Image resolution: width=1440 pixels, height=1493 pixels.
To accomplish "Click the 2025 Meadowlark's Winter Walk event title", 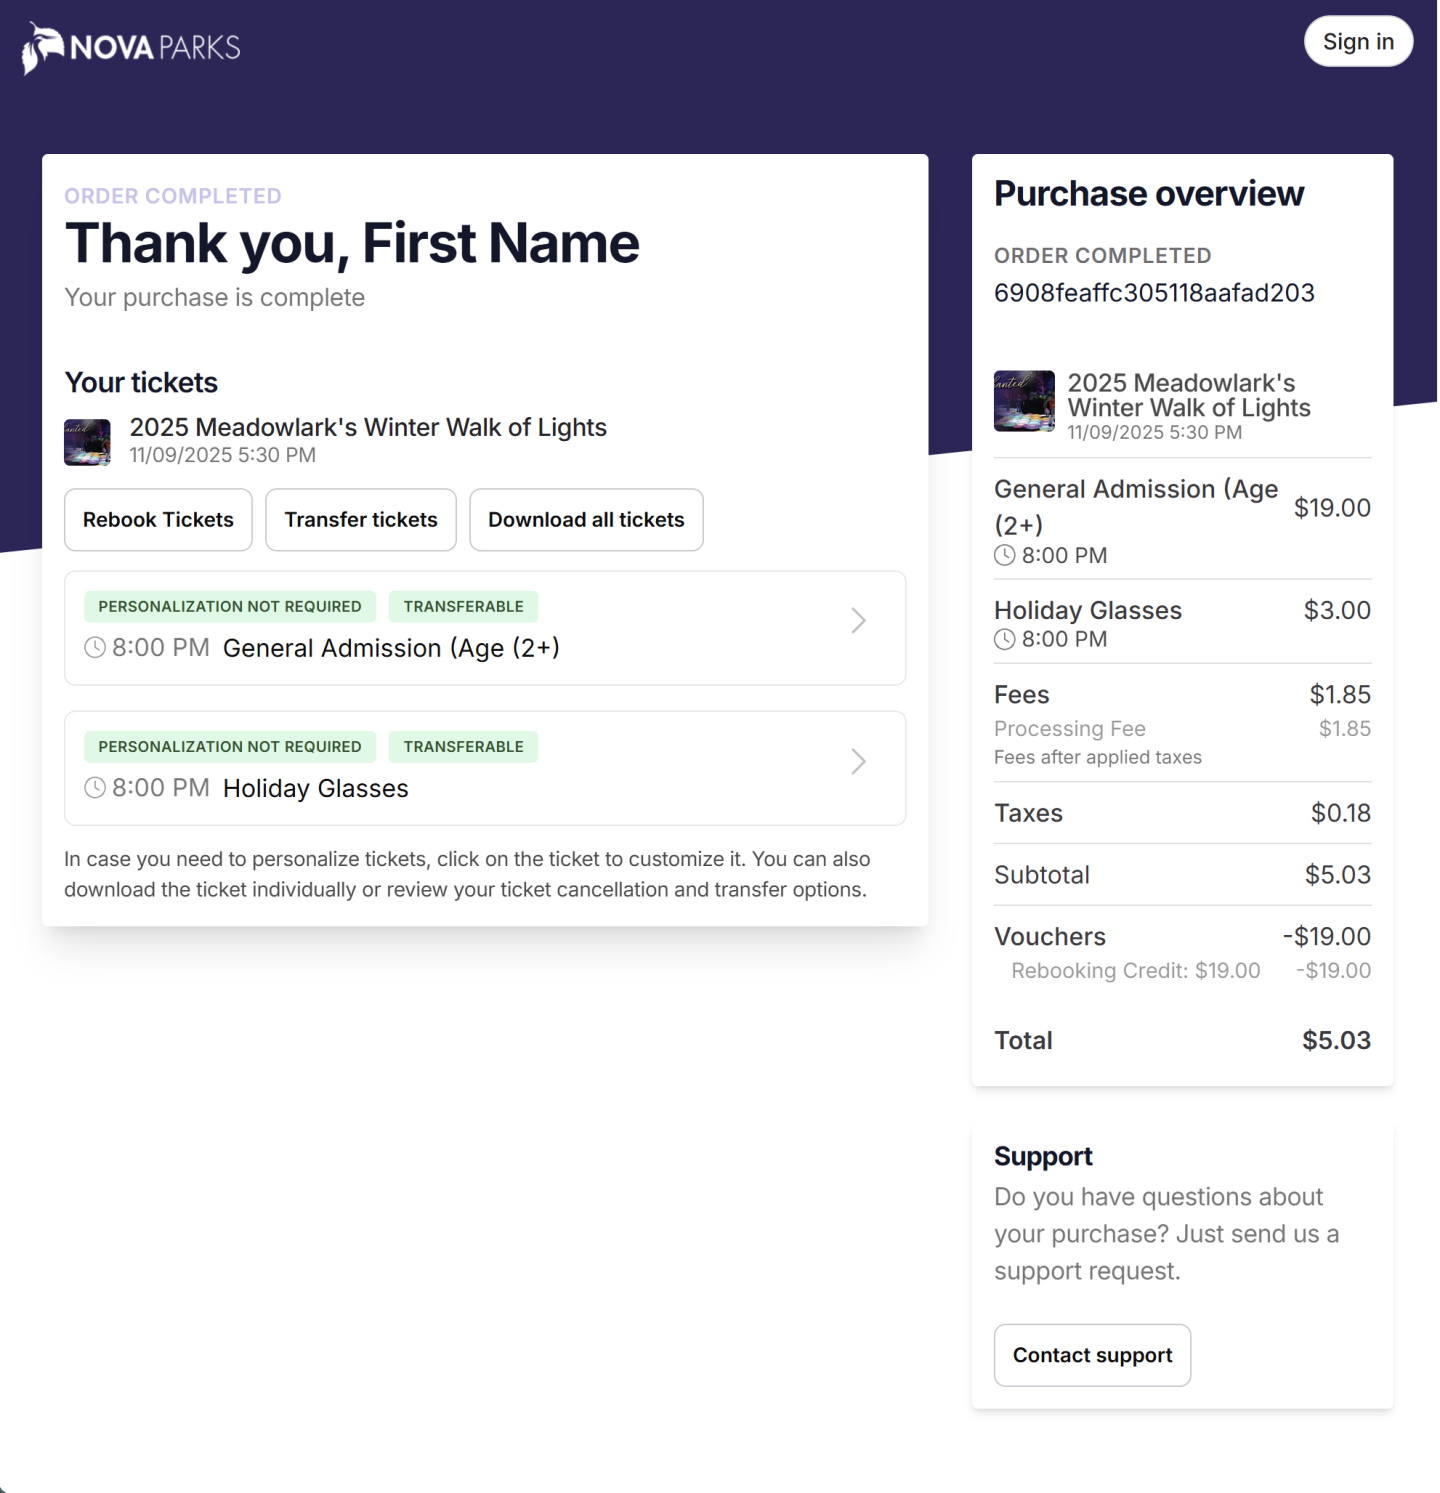I will click(368, 428).
